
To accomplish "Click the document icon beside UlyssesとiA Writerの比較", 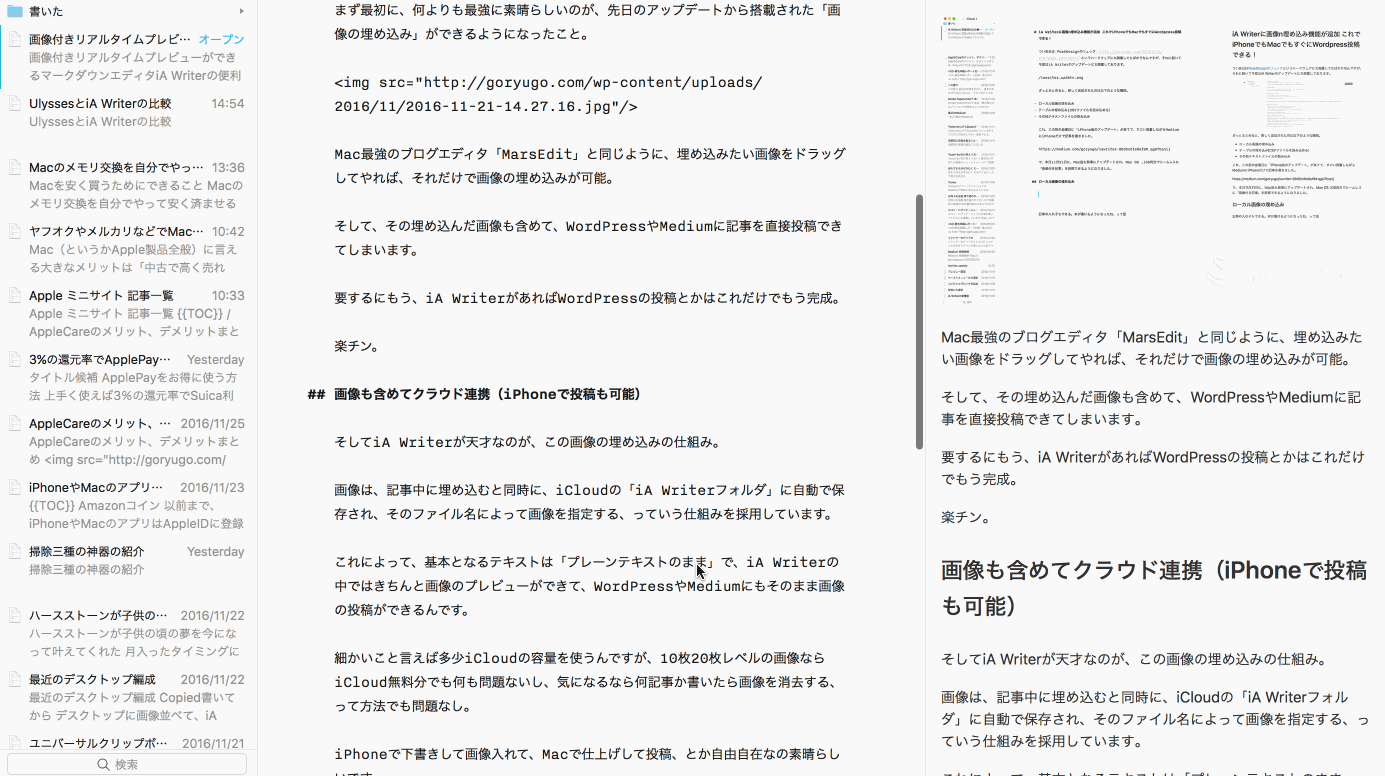I will point(14,104).
